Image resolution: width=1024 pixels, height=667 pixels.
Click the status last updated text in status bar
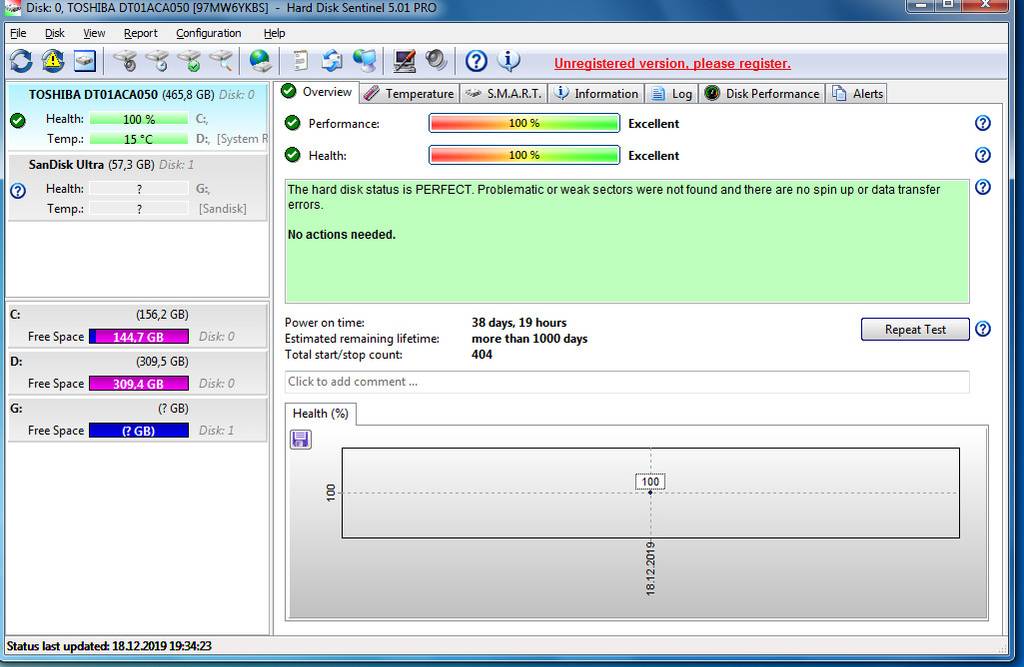(x=109, y=646)
